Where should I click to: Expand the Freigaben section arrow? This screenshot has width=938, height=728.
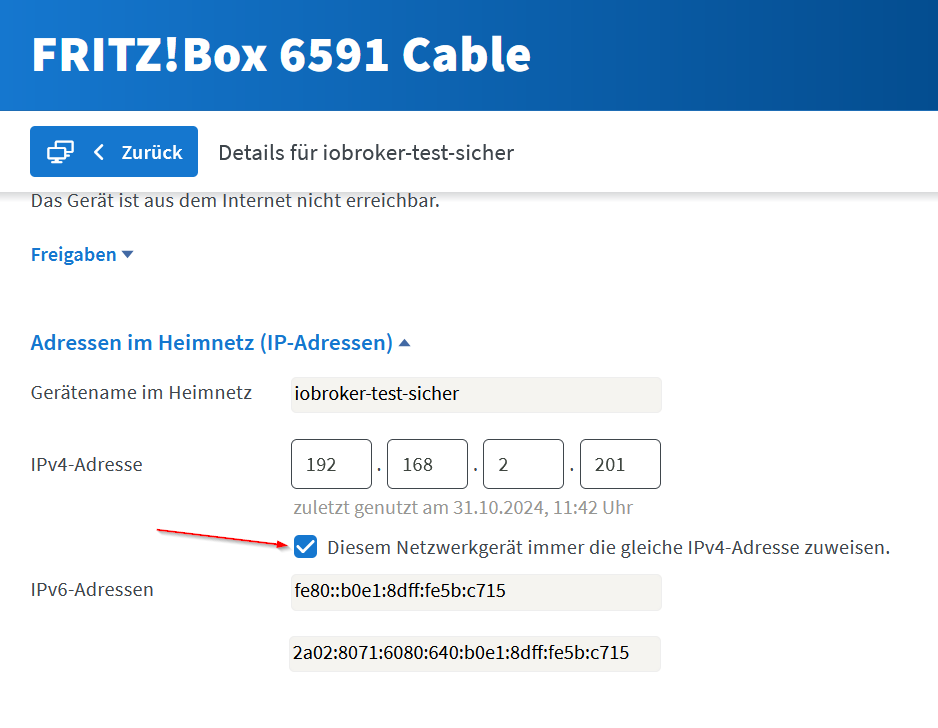pyautogui.click(x=127, y=255)
